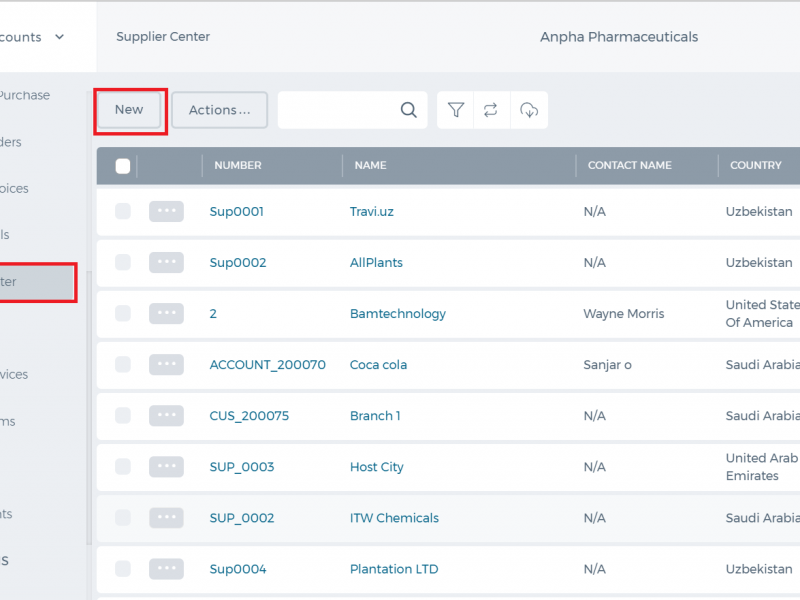Open the Travi.uz supplier link
The width and height of the screenshot is (800, 600).
(x=371, y=212)
